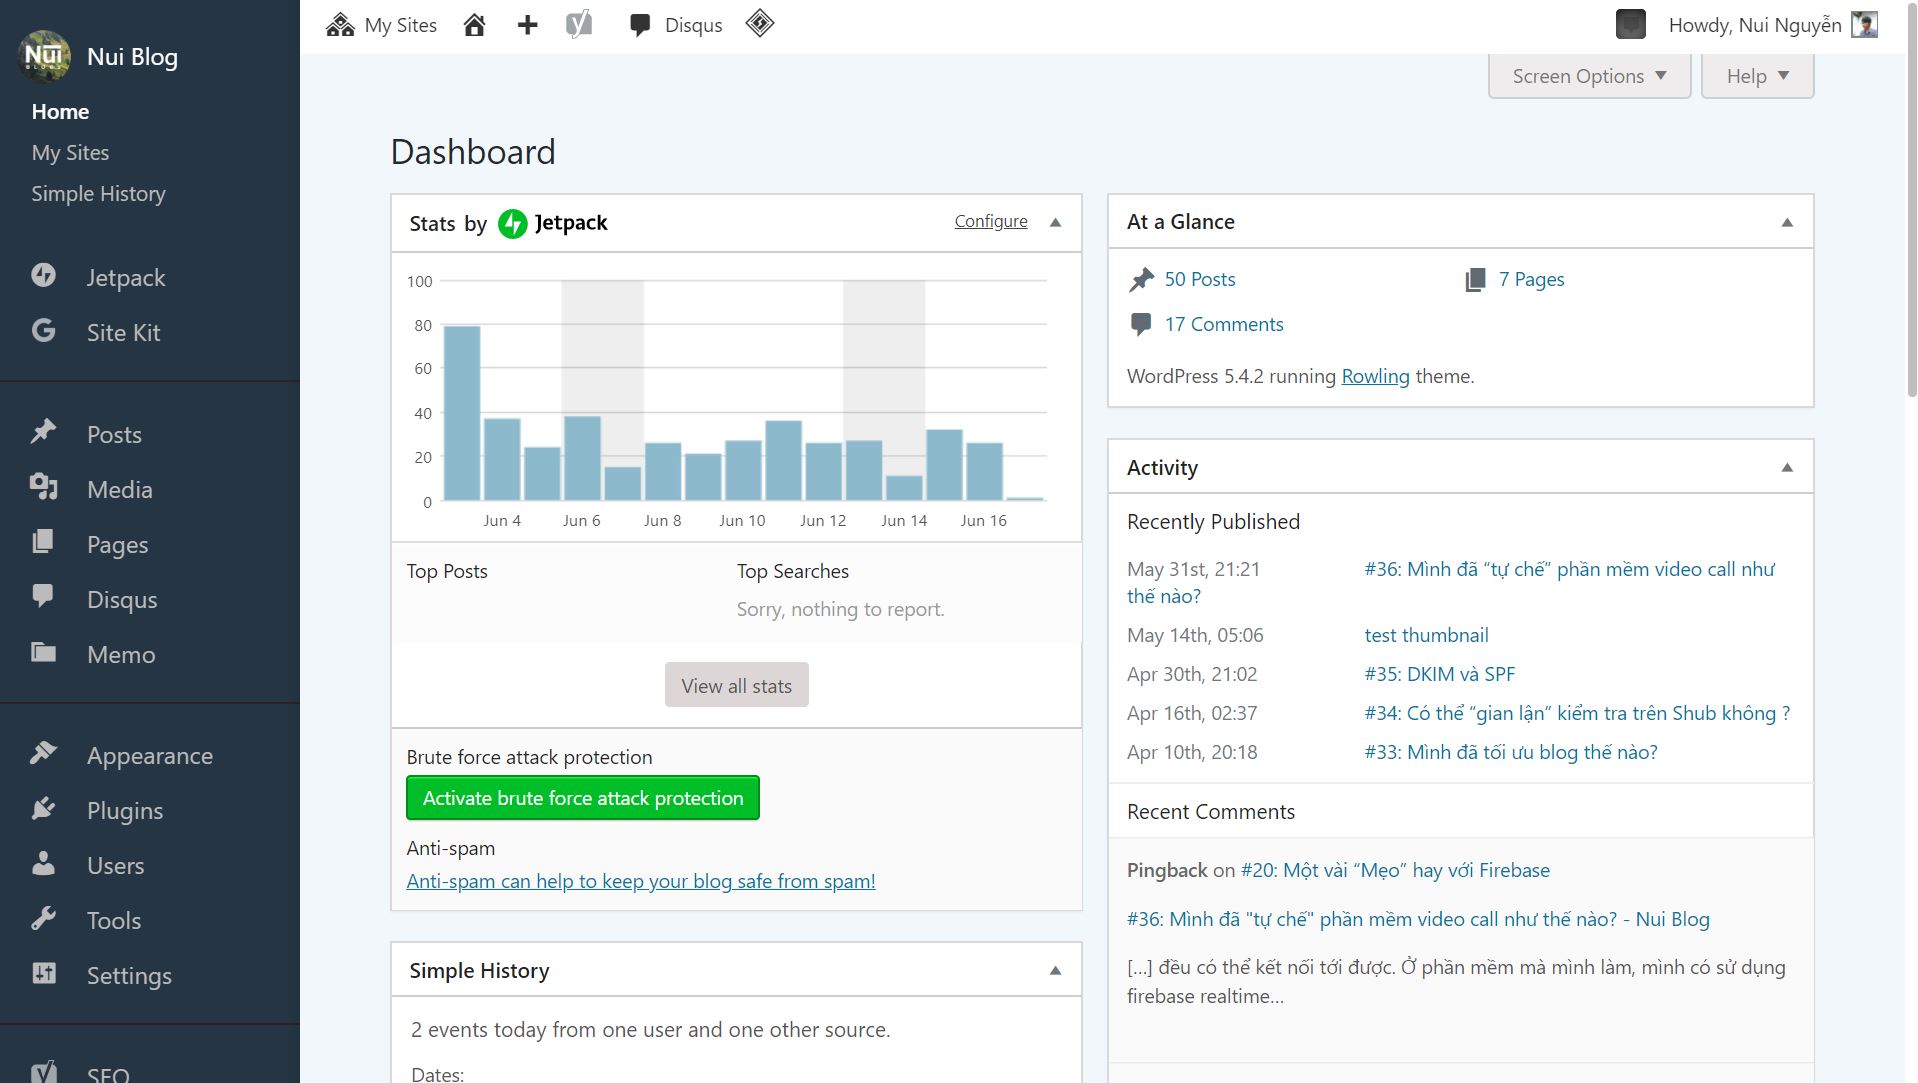
Task: Open the Screen Options dropdown
Action: click(1589, 76)
